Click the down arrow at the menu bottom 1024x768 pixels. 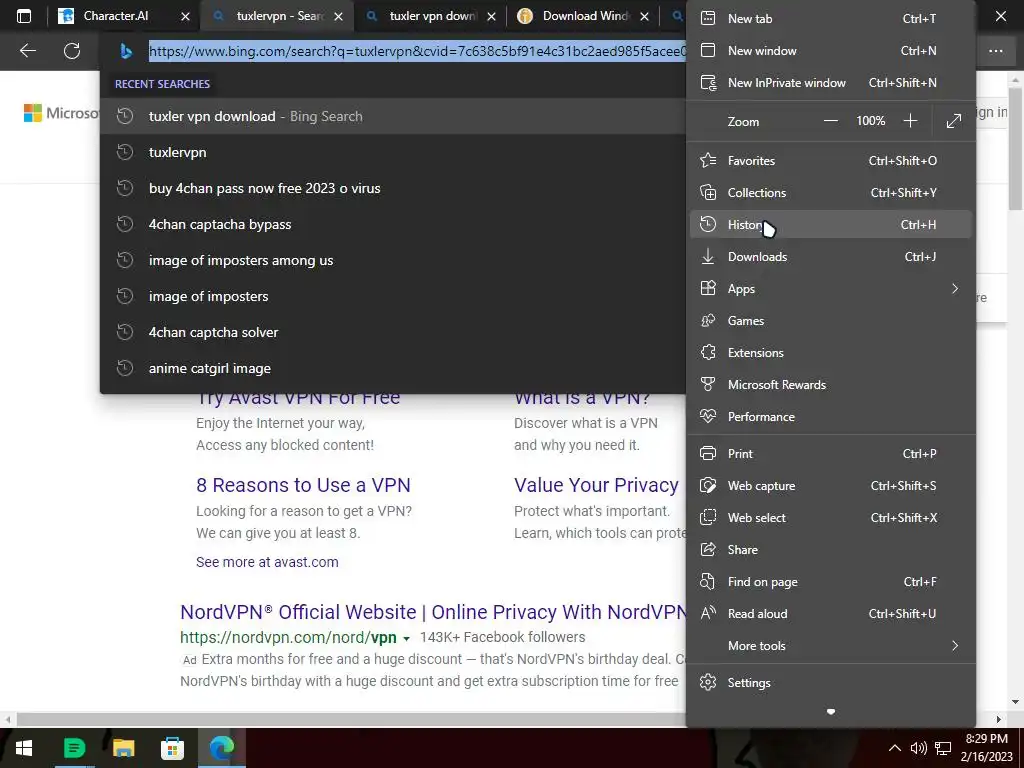pos(831,712)
